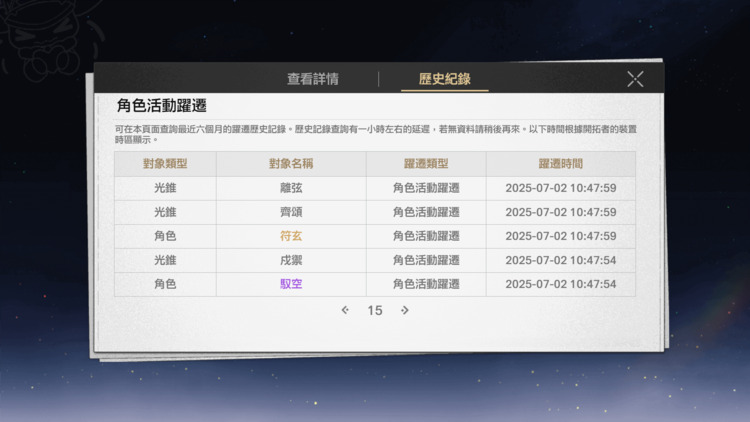Click warp time in the 符玄 row
This screenshot has height=422, width=750.
click(x=561, y=236)
